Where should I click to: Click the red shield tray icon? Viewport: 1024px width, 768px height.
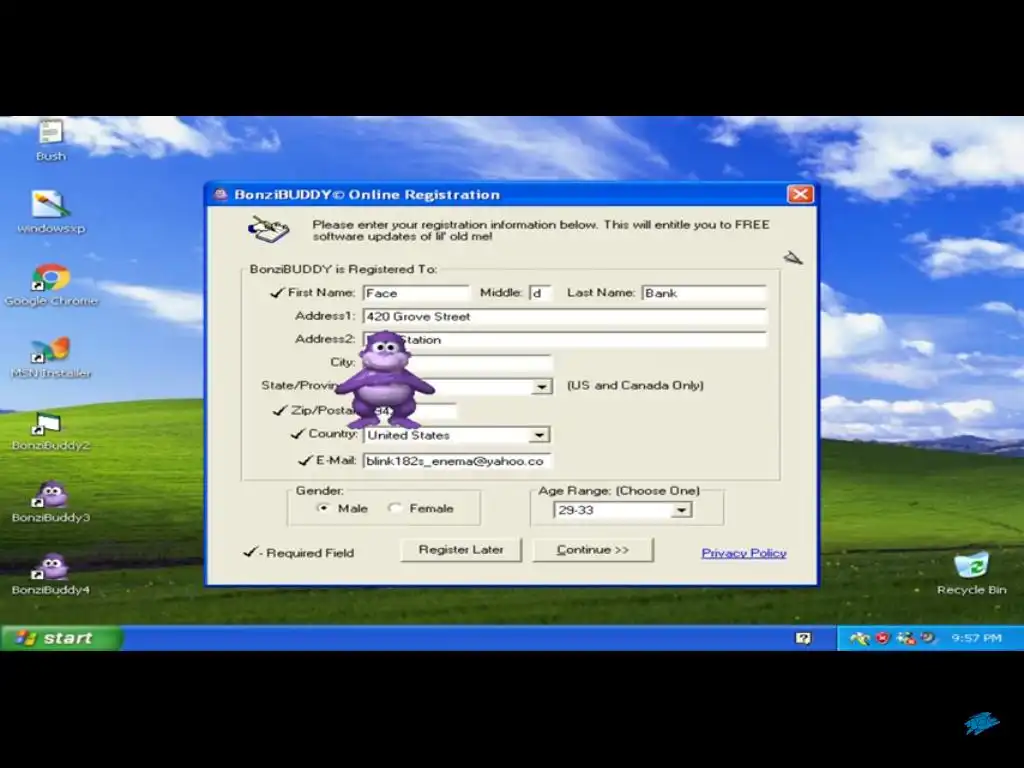(x=882, y=638)
